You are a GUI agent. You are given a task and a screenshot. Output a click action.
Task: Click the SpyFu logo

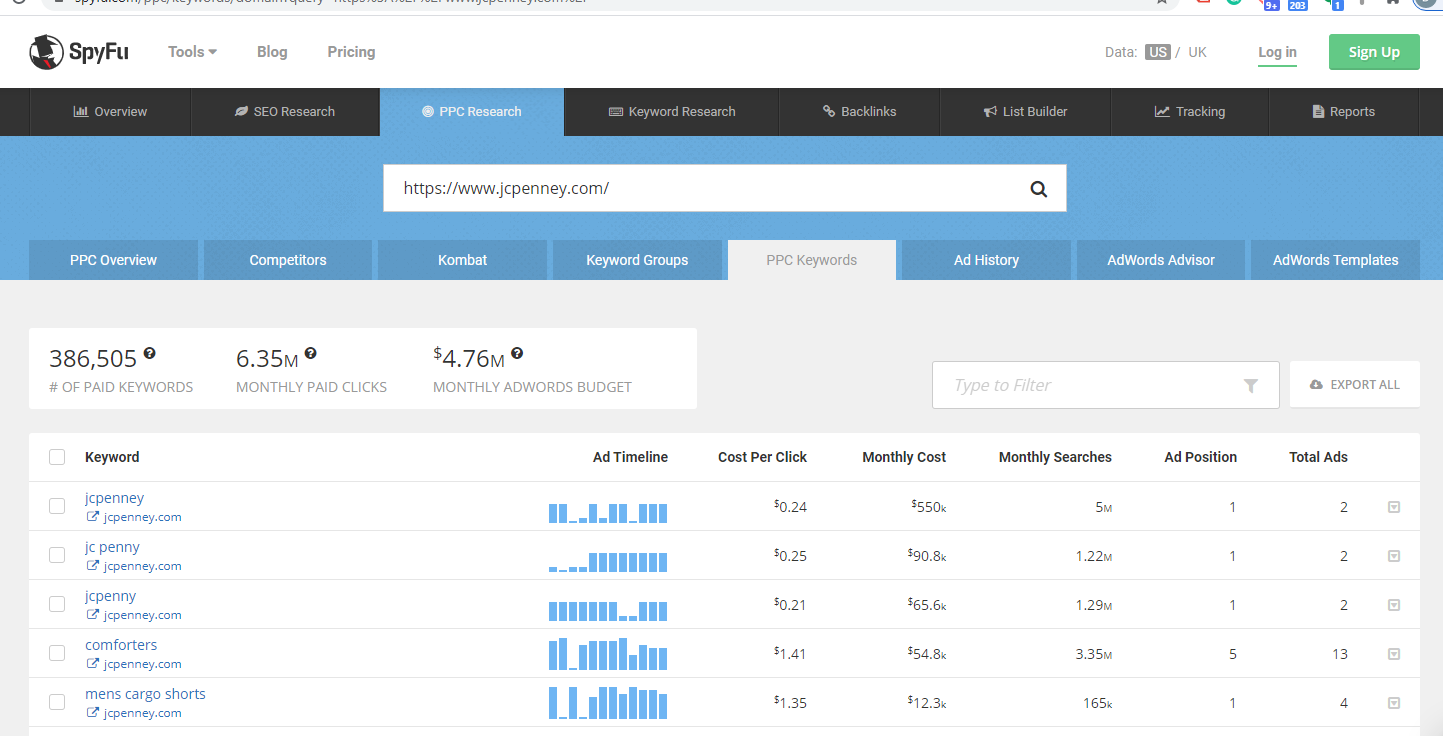[x=79, y=52]
